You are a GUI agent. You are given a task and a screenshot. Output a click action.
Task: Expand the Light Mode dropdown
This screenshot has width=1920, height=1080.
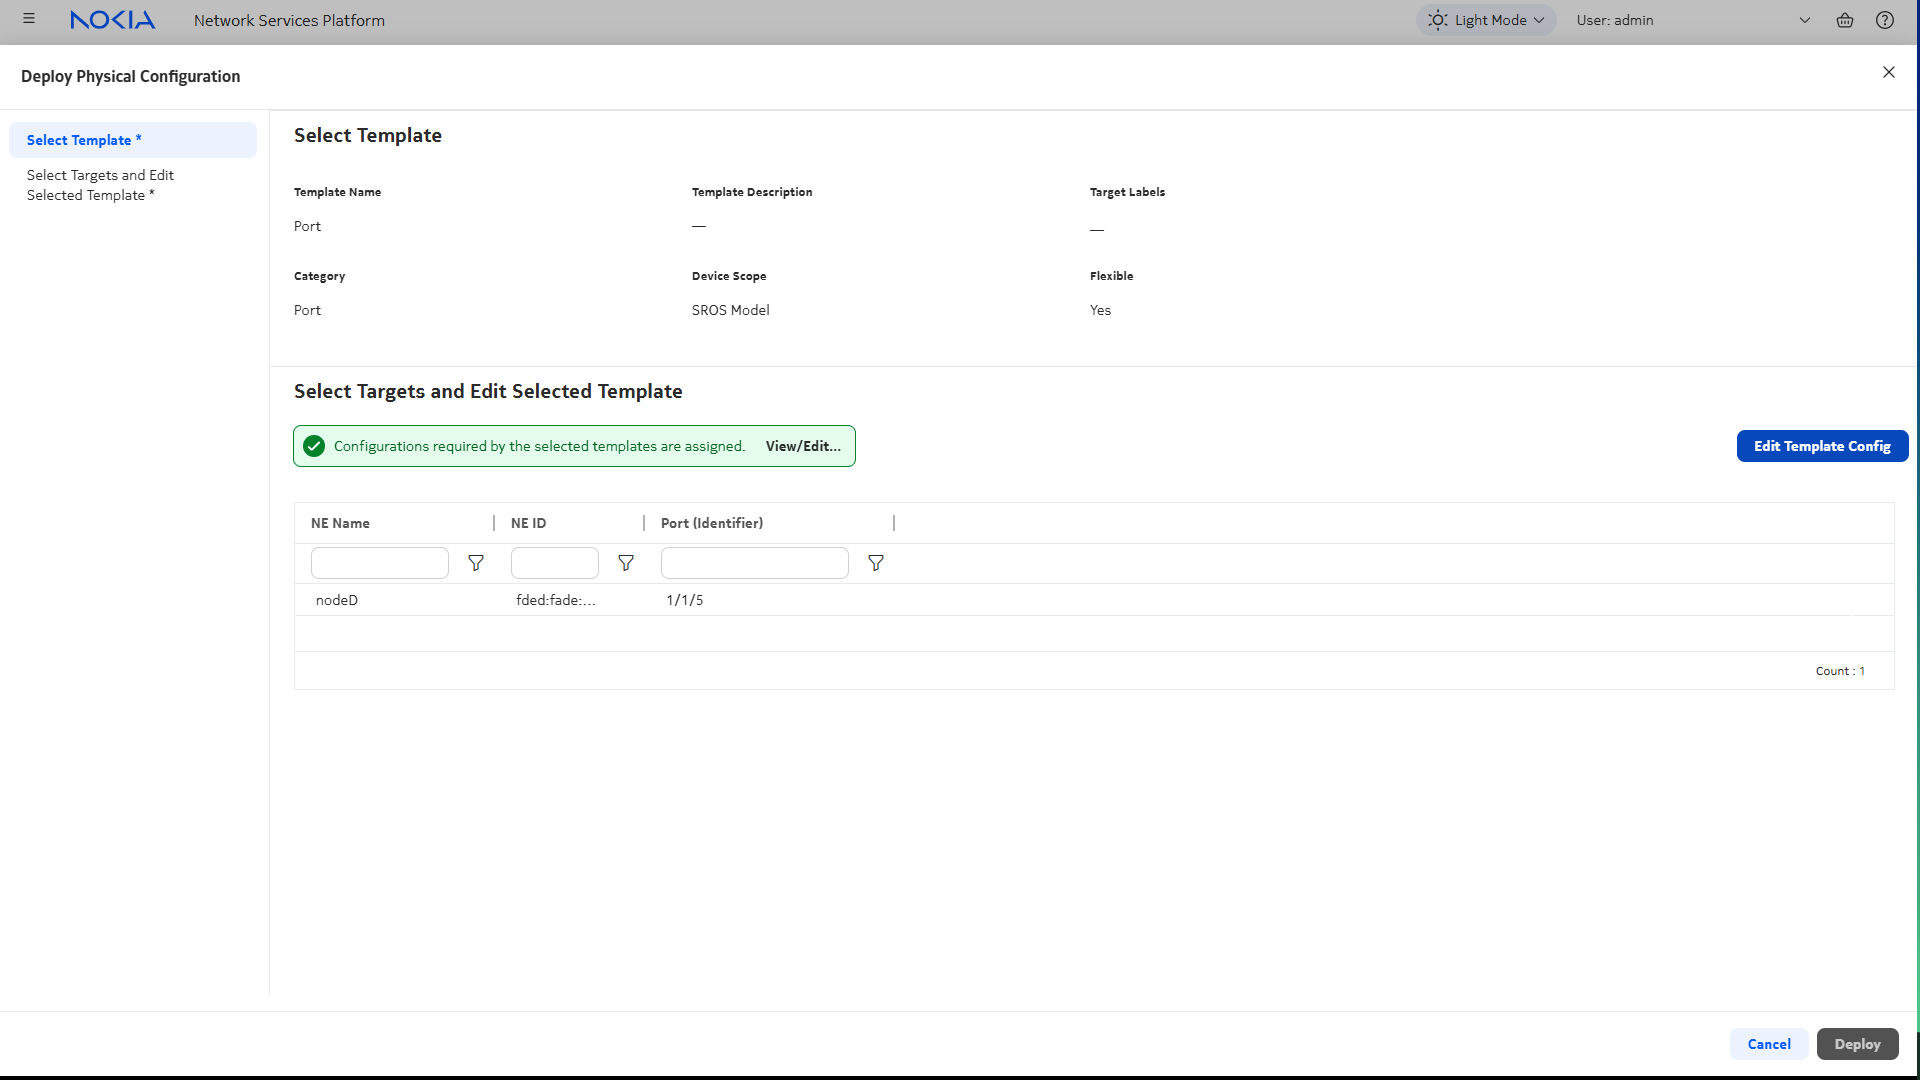(x=1539, y=20)
